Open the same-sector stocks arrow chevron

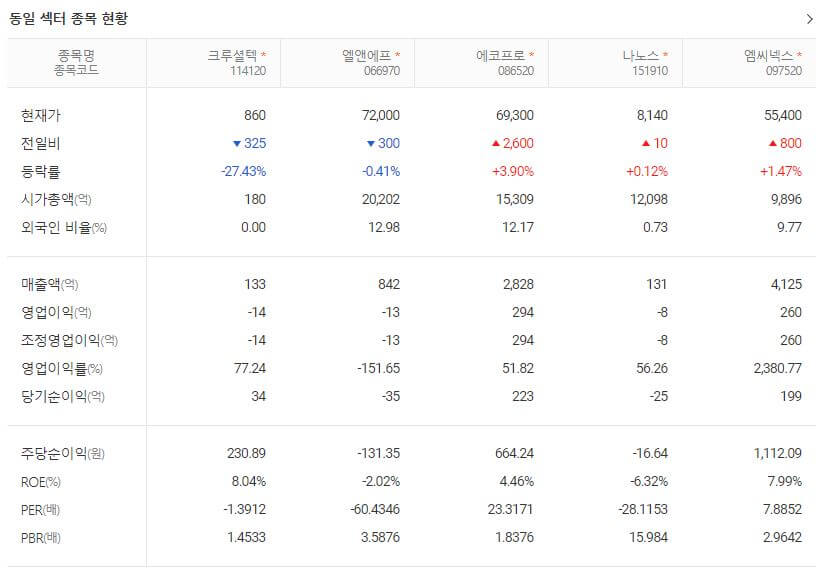[810, 19]
